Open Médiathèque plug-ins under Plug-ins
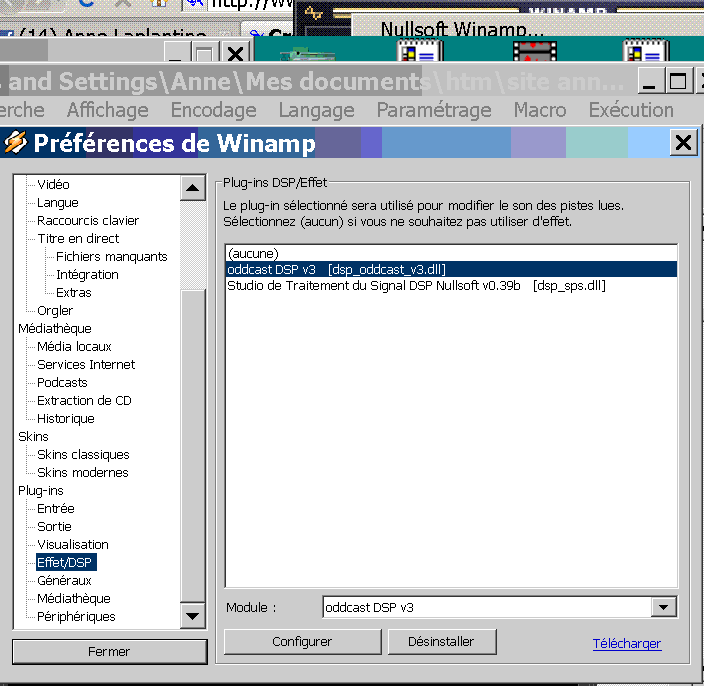Screen dimensions: 704x686 [74, 598]
